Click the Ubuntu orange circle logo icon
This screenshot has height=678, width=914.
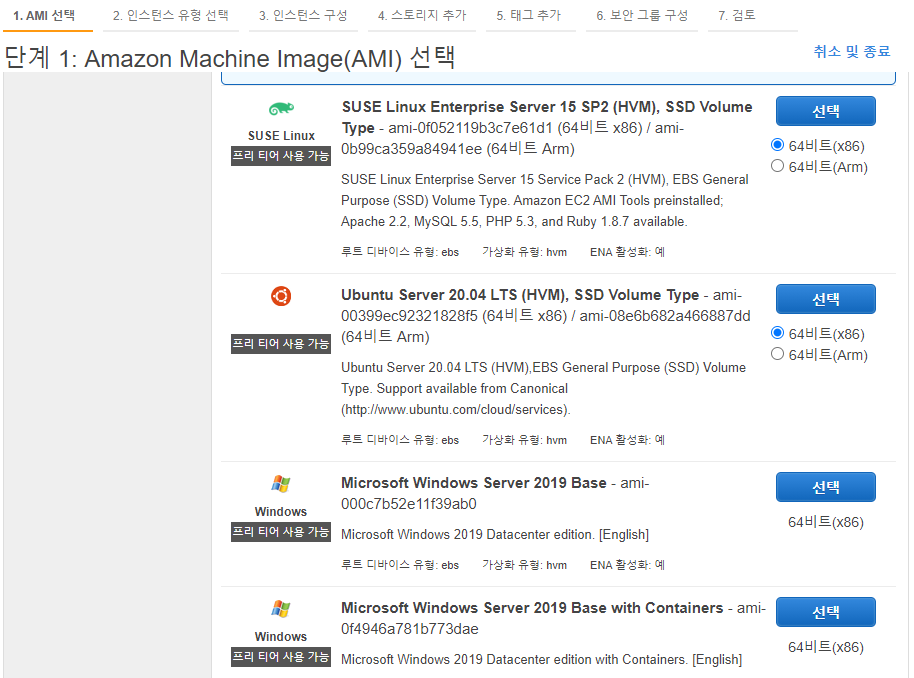(x=281, y=296)
